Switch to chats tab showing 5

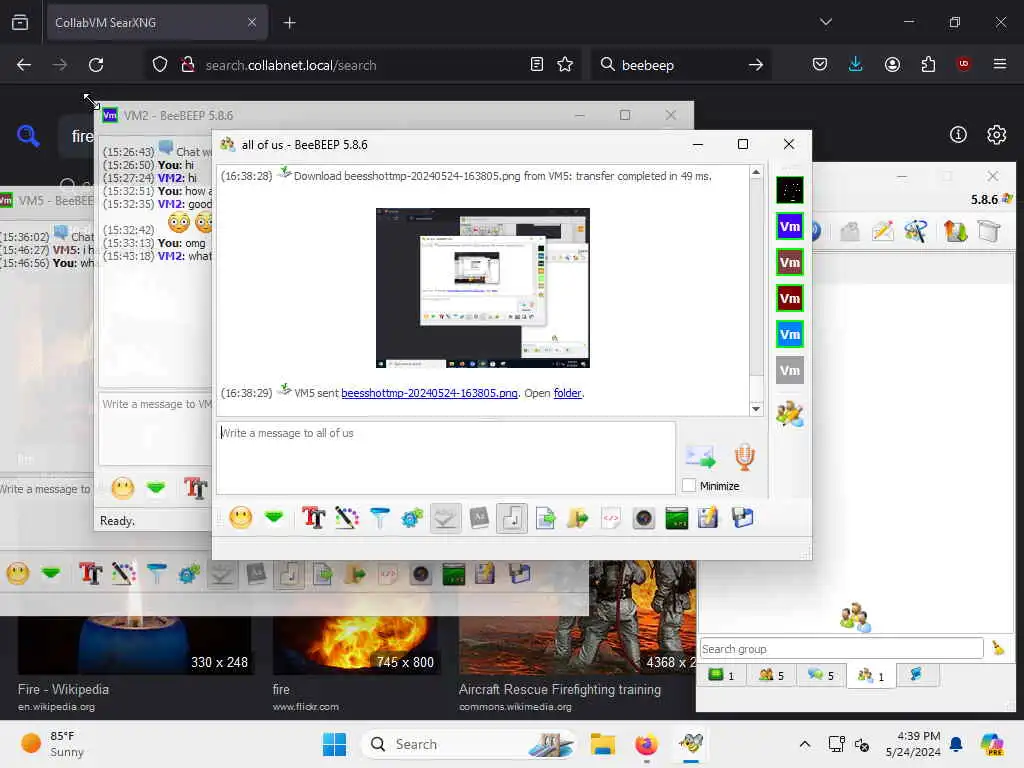[821, 675]
